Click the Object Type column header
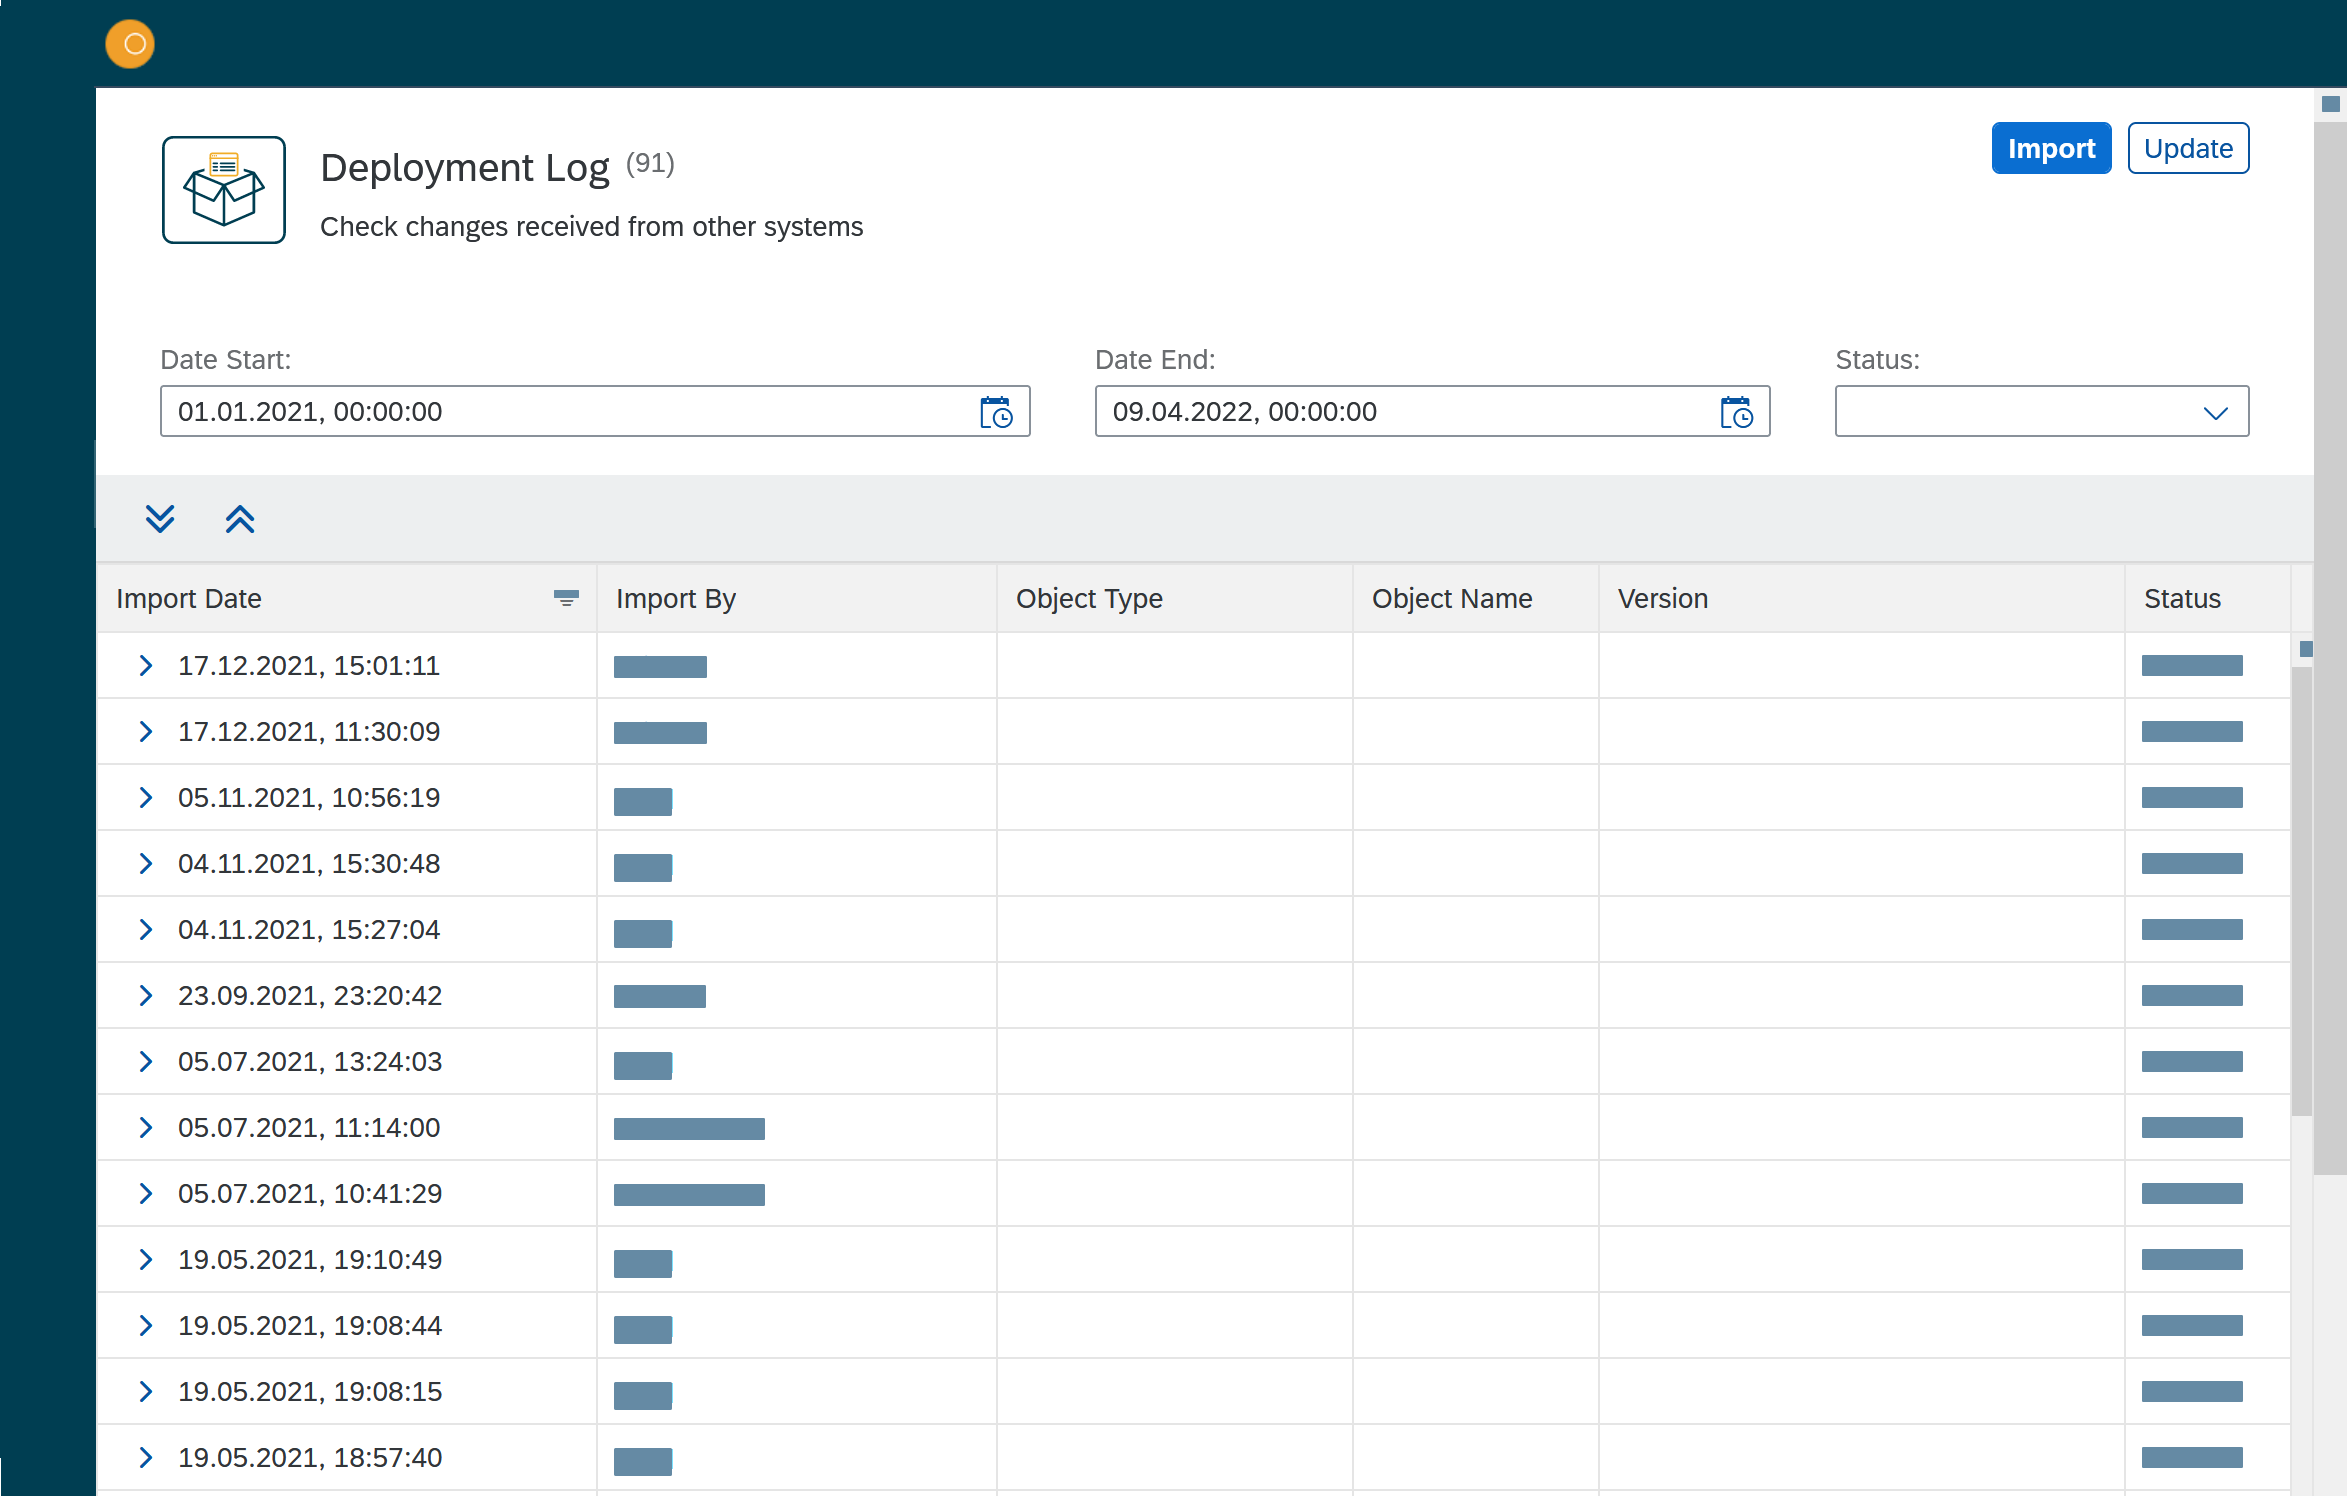The width and height of the screenshot is (2347, 1496). (x=1175, y=598)
